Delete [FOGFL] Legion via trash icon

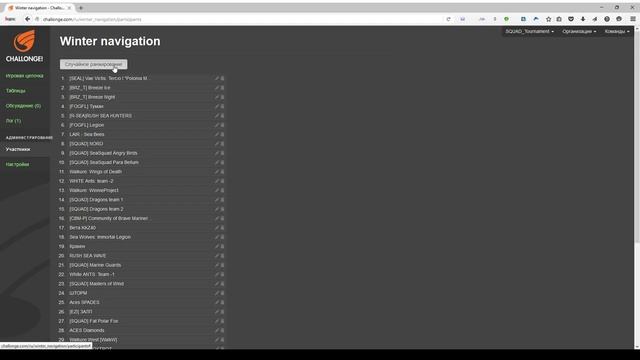pyautogui.click(x=222, y=125)
